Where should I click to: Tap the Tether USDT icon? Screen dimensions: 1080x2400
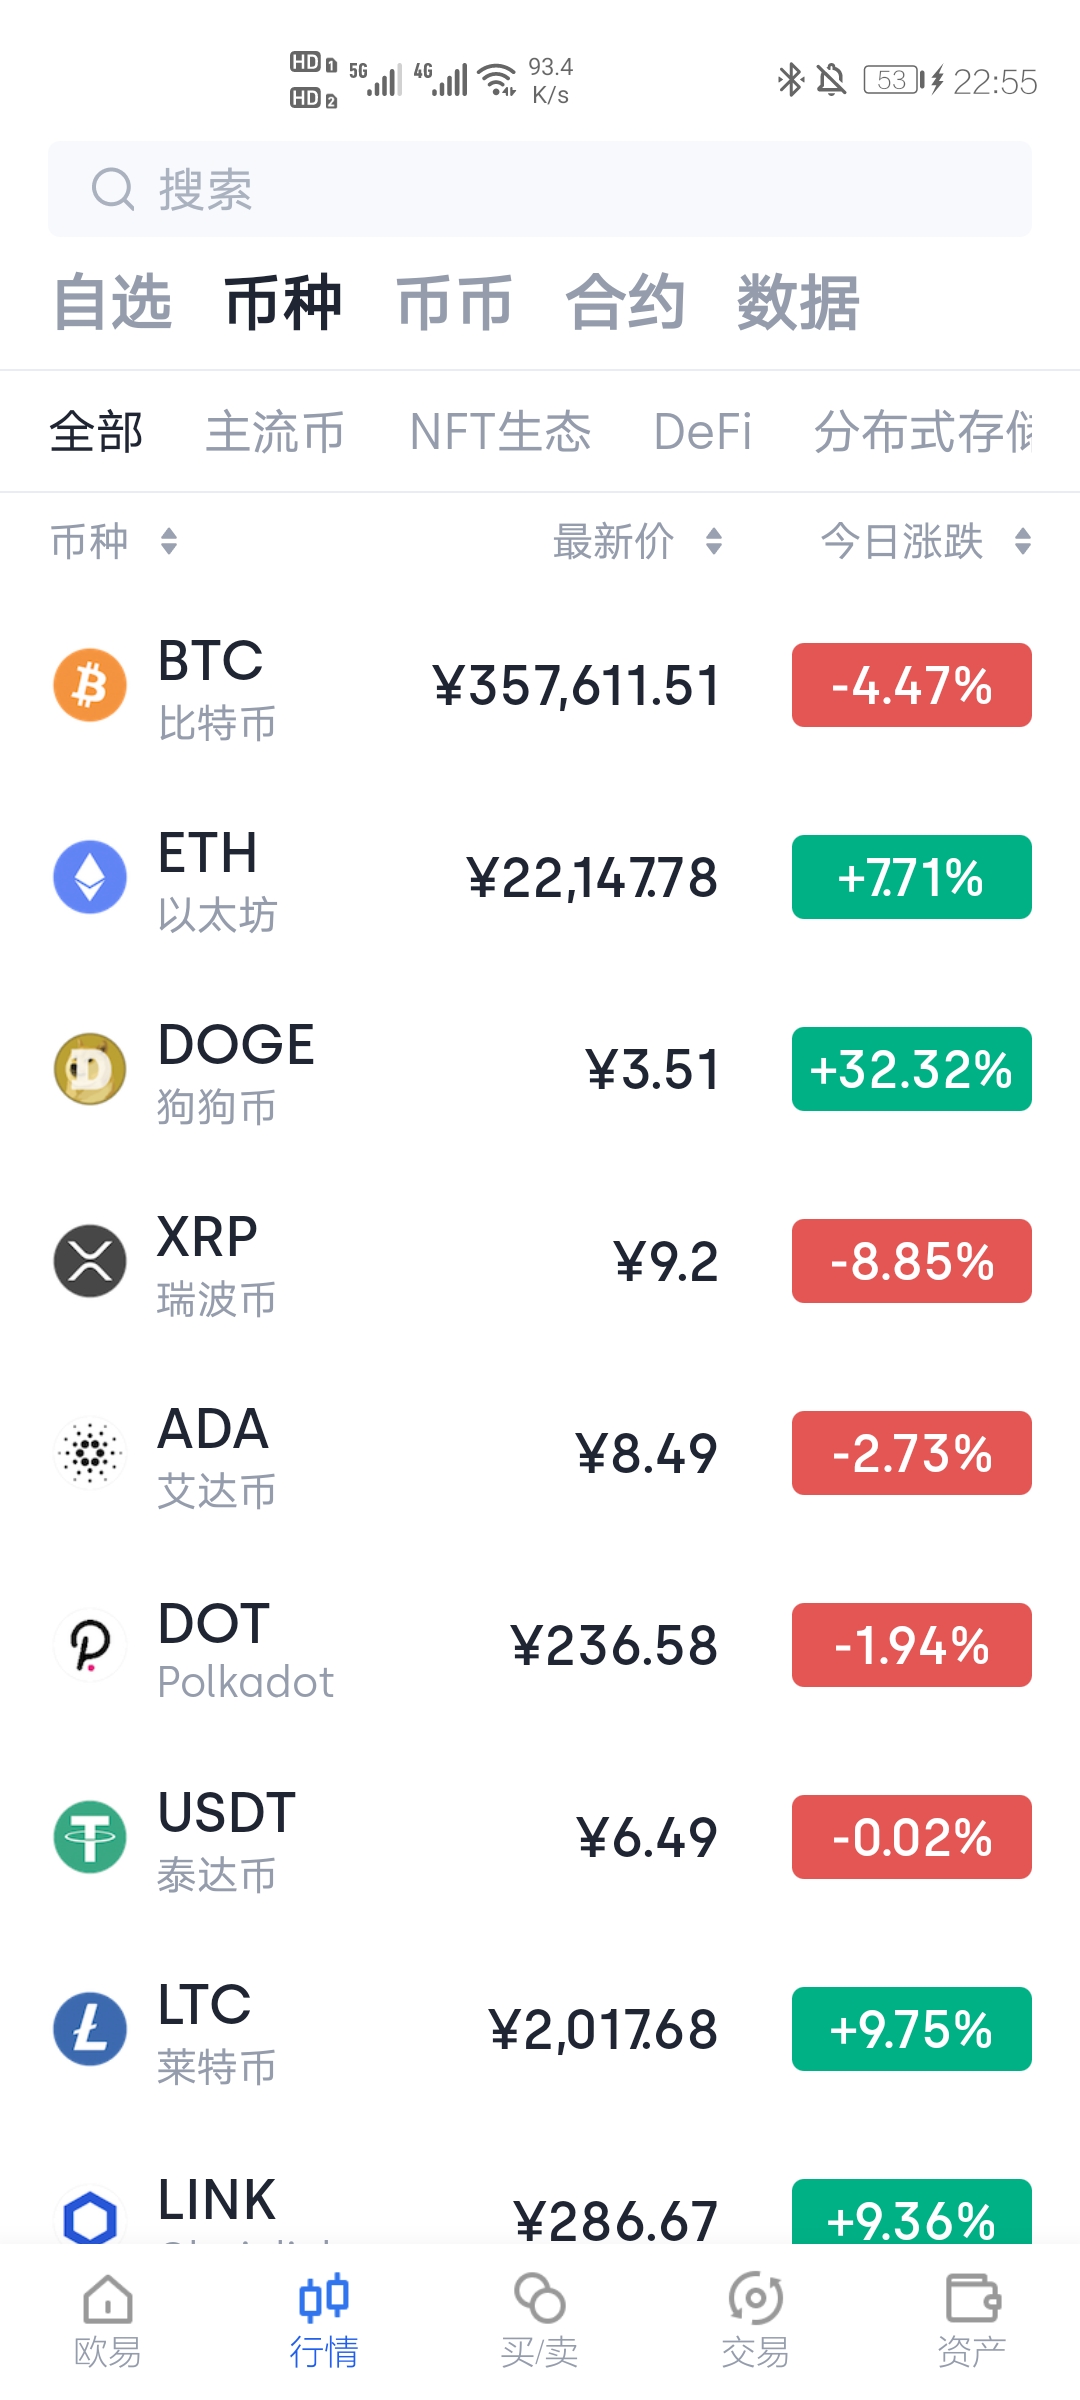(90, 1837)
